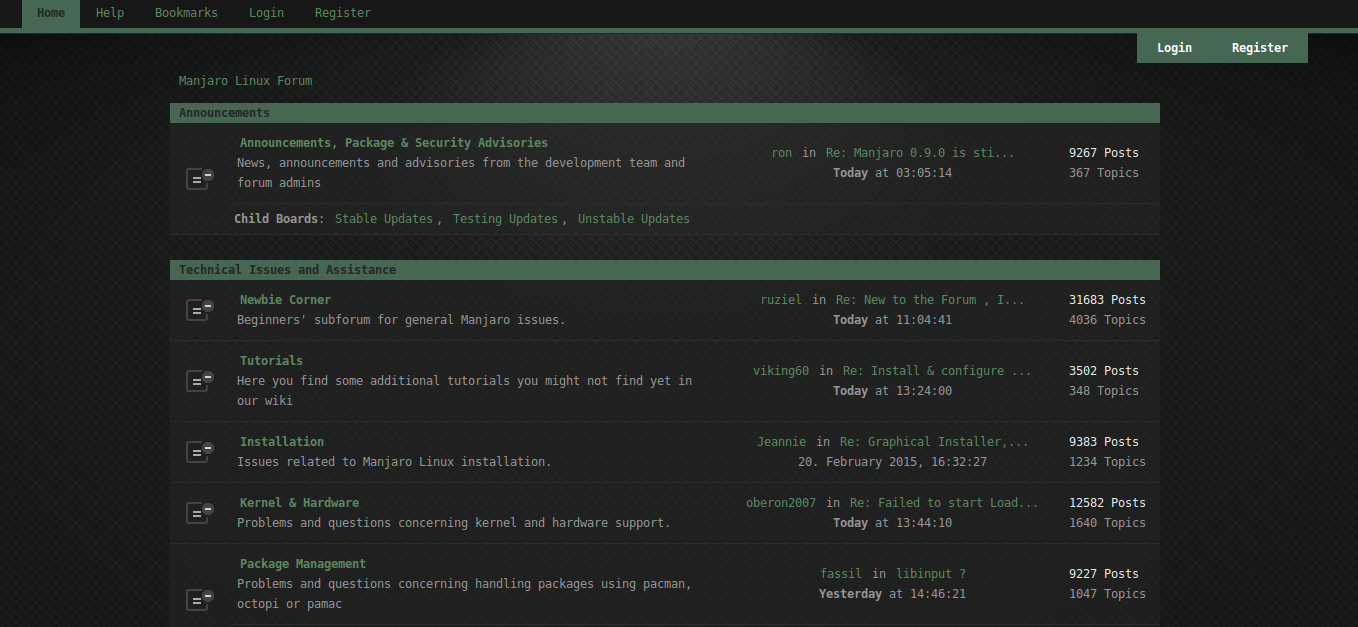The image size is (1358, 627).
Task: Open the Testing Updates child board
Action: tap(505, 218)
